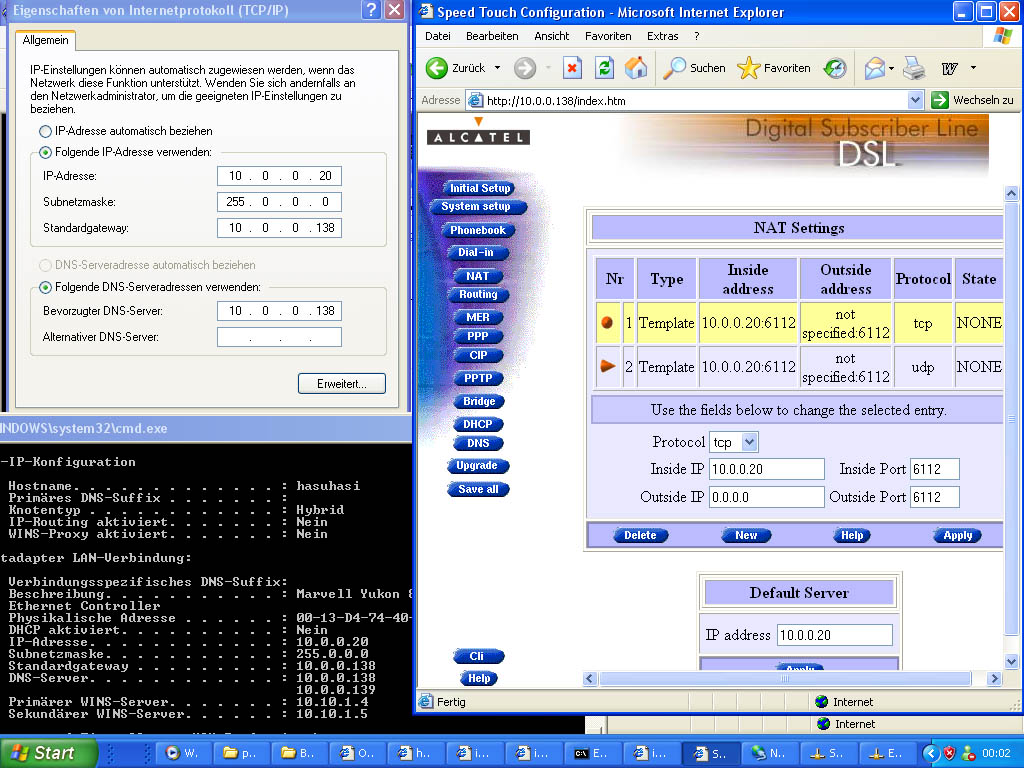
Task: Open the Favoriten menu in menu bar
Action: coord(608,36)
